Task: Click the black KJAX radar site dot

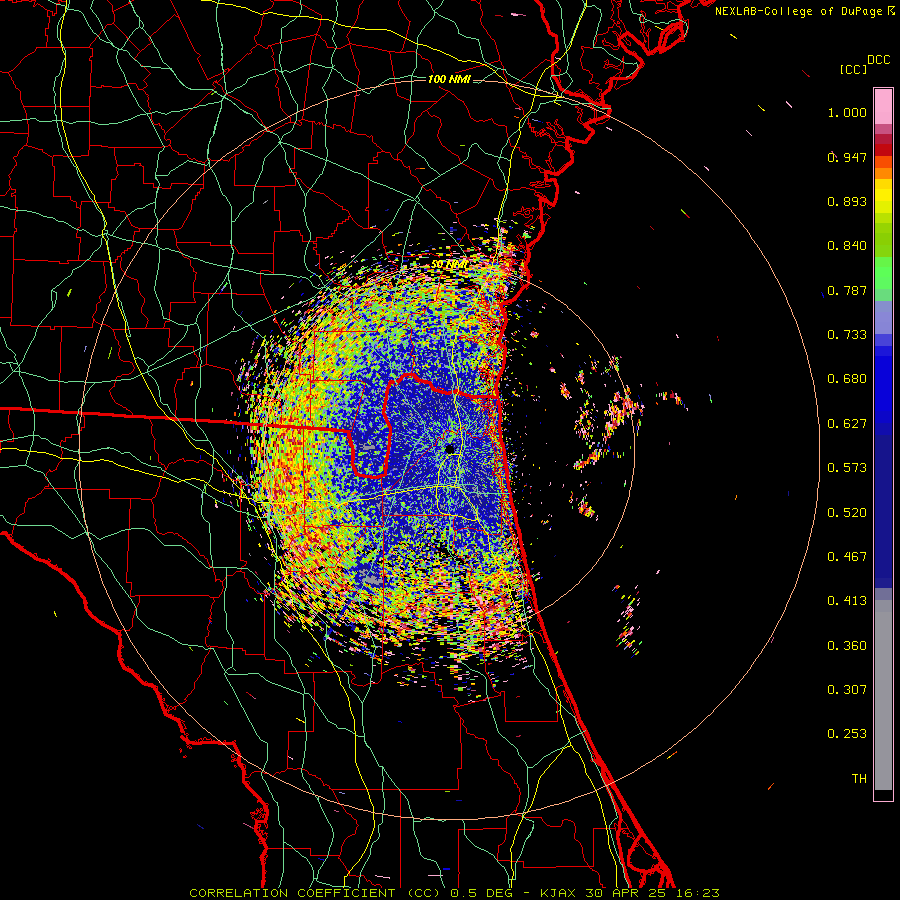Action: (x=450, y=448)
